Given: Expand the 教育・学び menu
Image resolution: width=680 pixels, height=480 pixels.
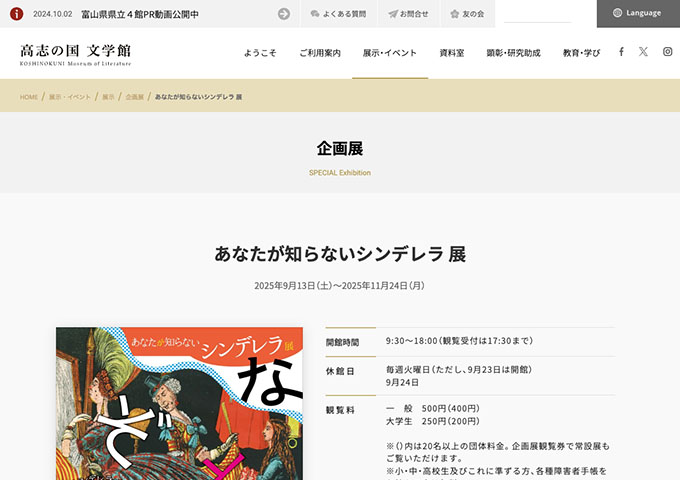Looking at the screenshot, I should [581, 53].
